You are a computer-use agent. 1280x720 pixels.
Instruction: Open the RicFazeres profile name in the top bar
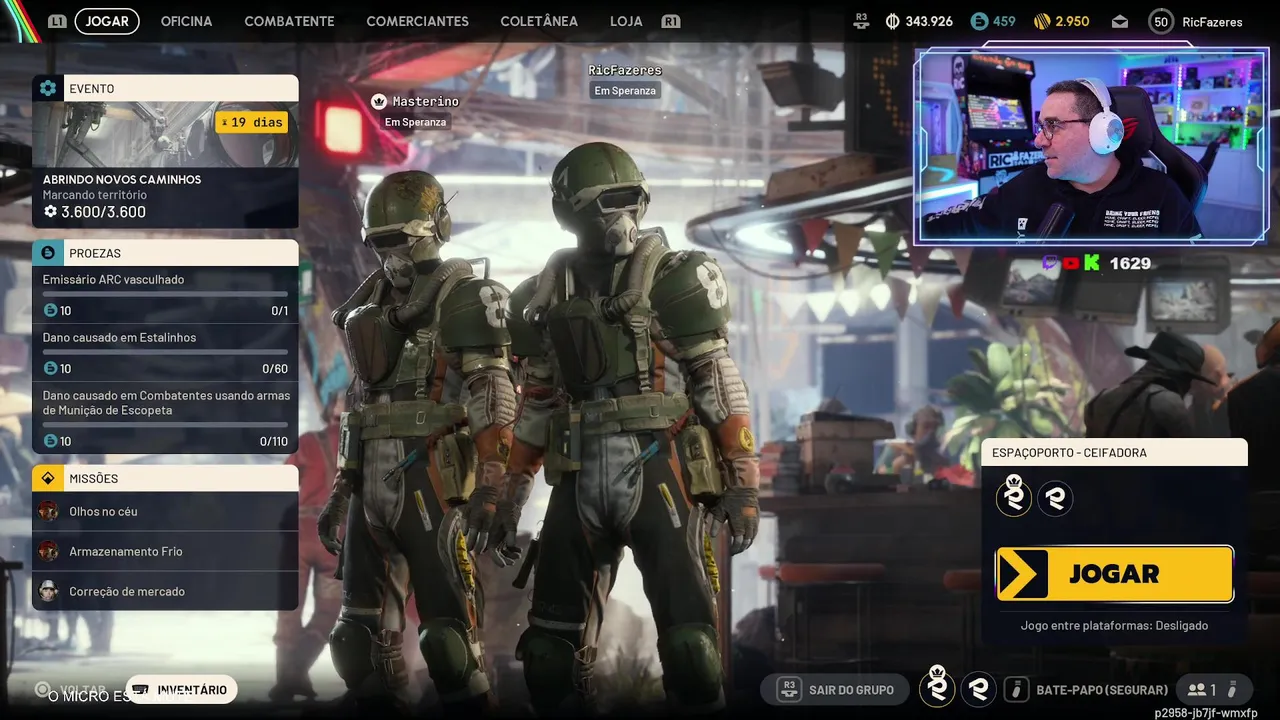click(1212, 22)
